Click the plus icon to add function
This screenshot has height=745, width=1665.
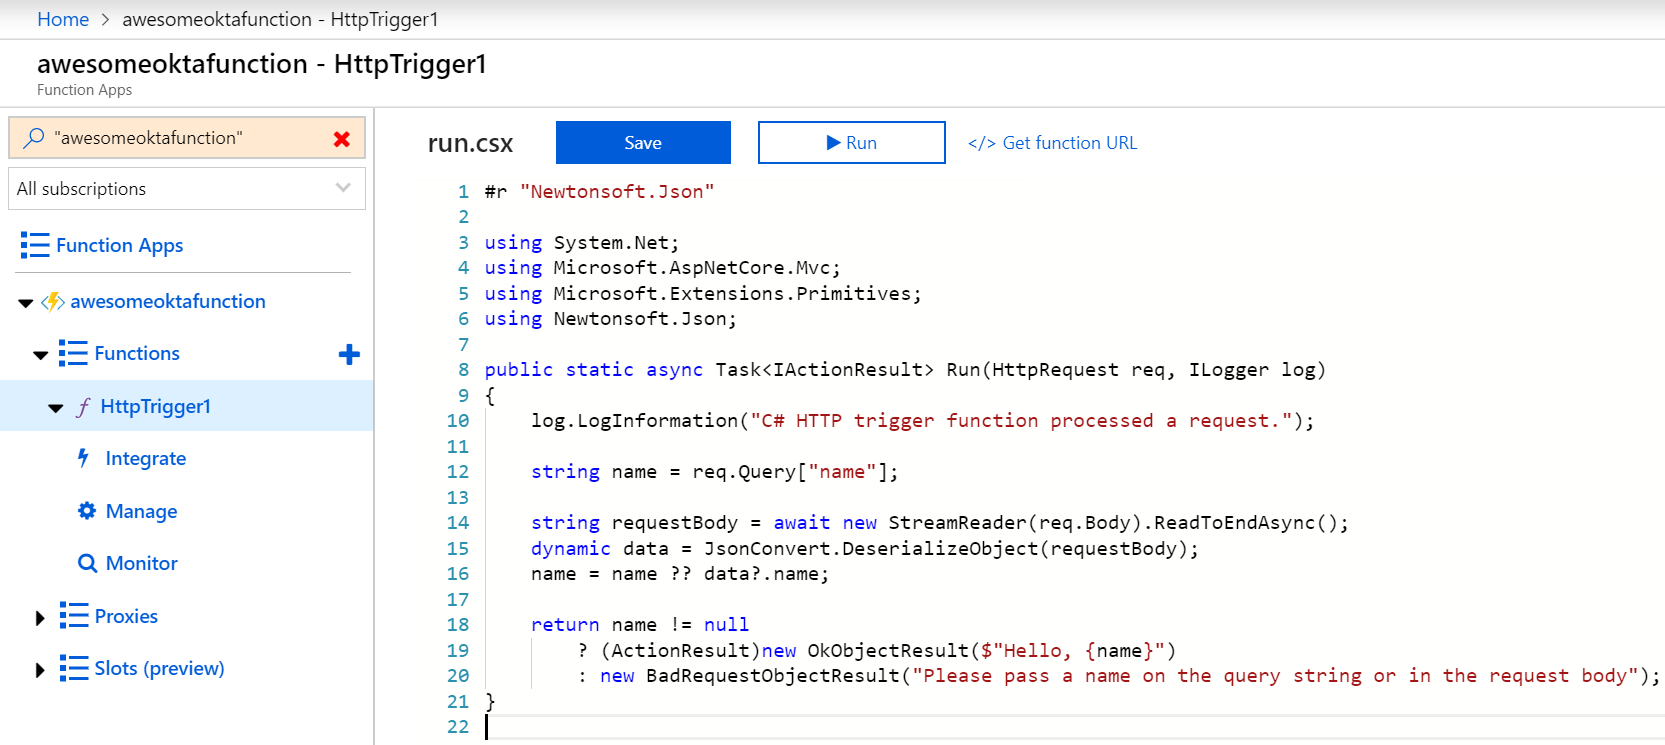tap(349, 354)
